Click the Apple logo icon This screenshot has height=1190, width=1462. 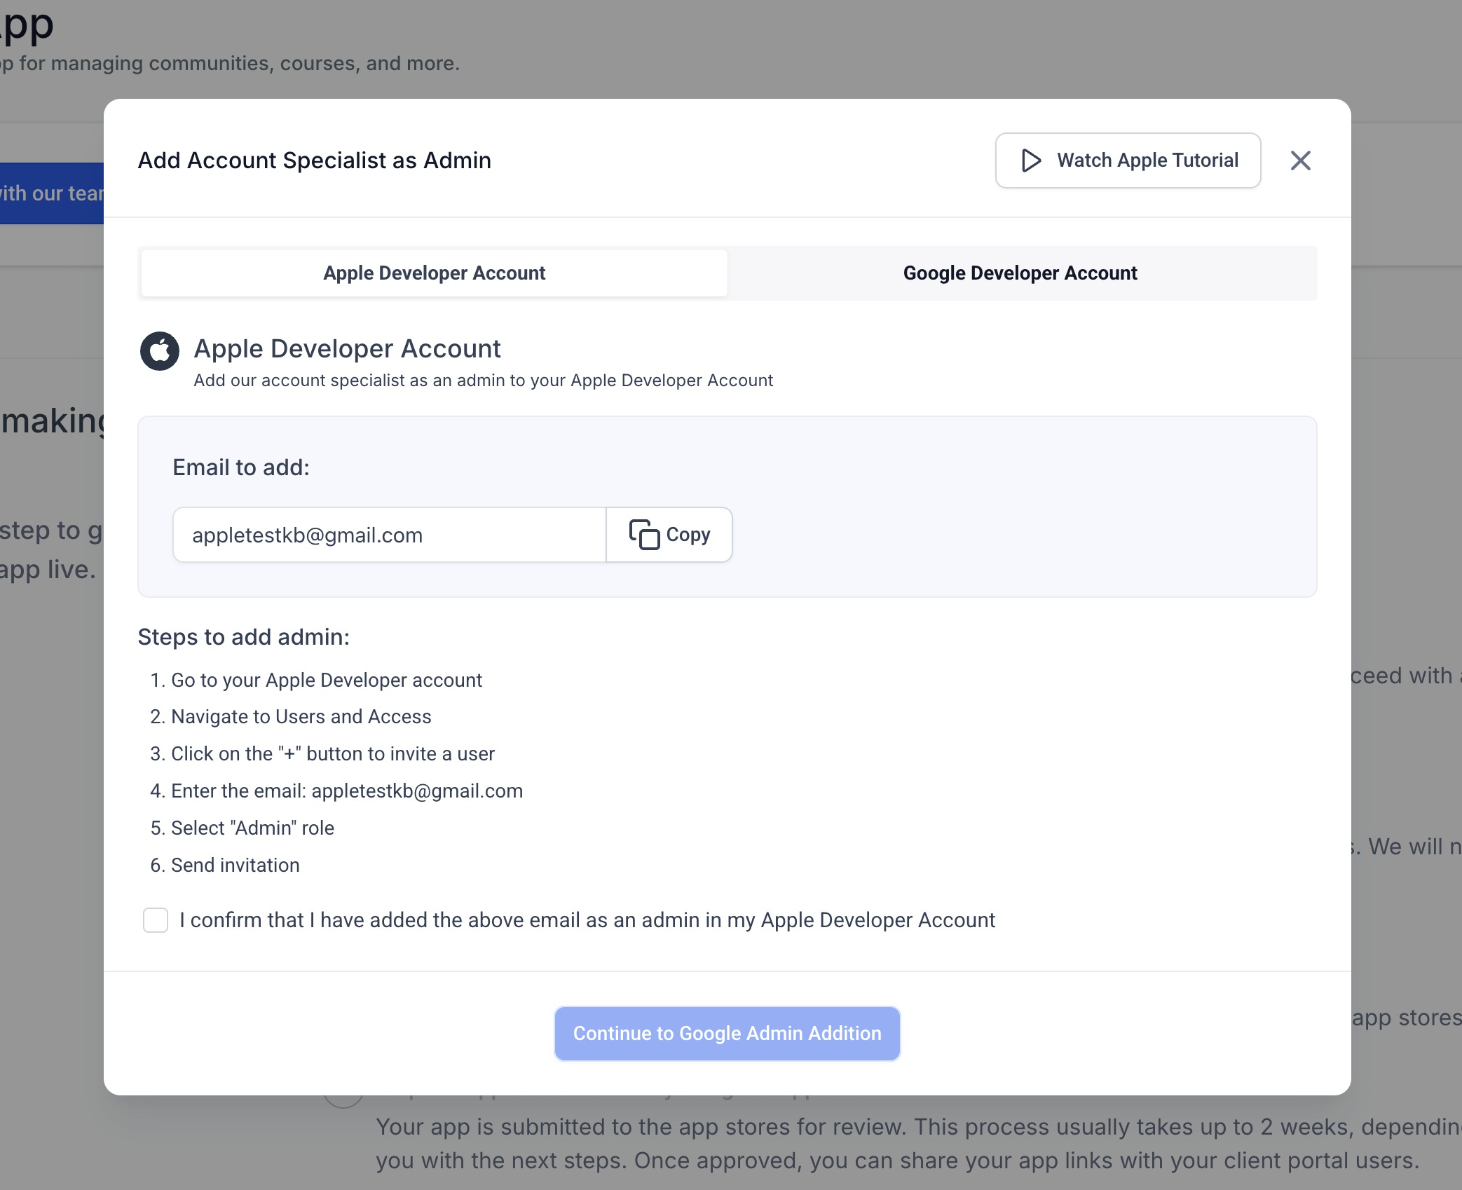tap(160, 351)
